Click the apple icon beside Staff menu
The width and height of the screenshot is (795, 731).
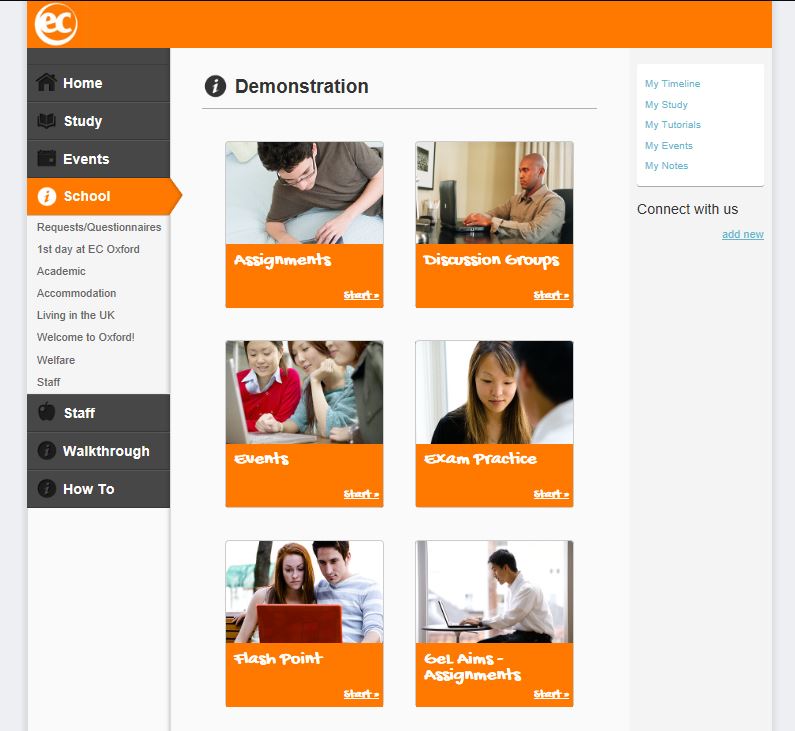pyautogui.click(x=47, y=412)
